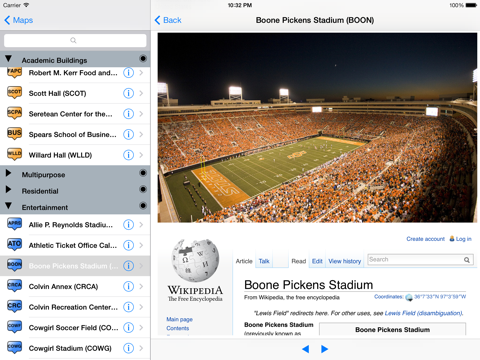The width and height of the screenshot is (480, 360).
Task: Open Cowgirl Stadium row disclosure chevron
Action: coord(141,348)
